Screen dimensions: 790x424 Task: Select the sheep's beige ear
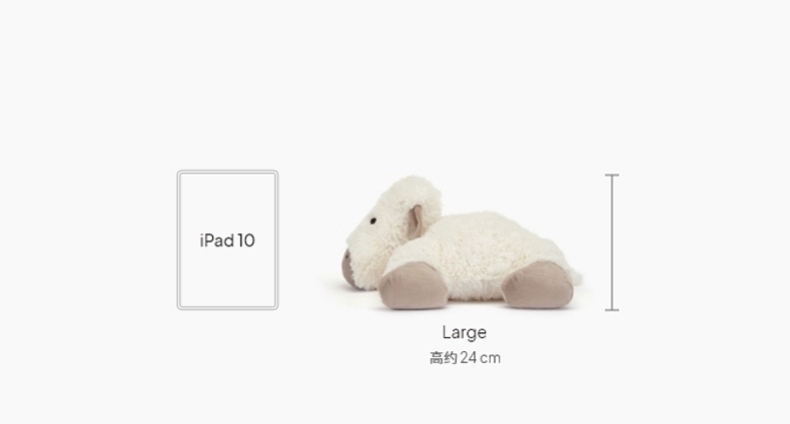[415, 222]
